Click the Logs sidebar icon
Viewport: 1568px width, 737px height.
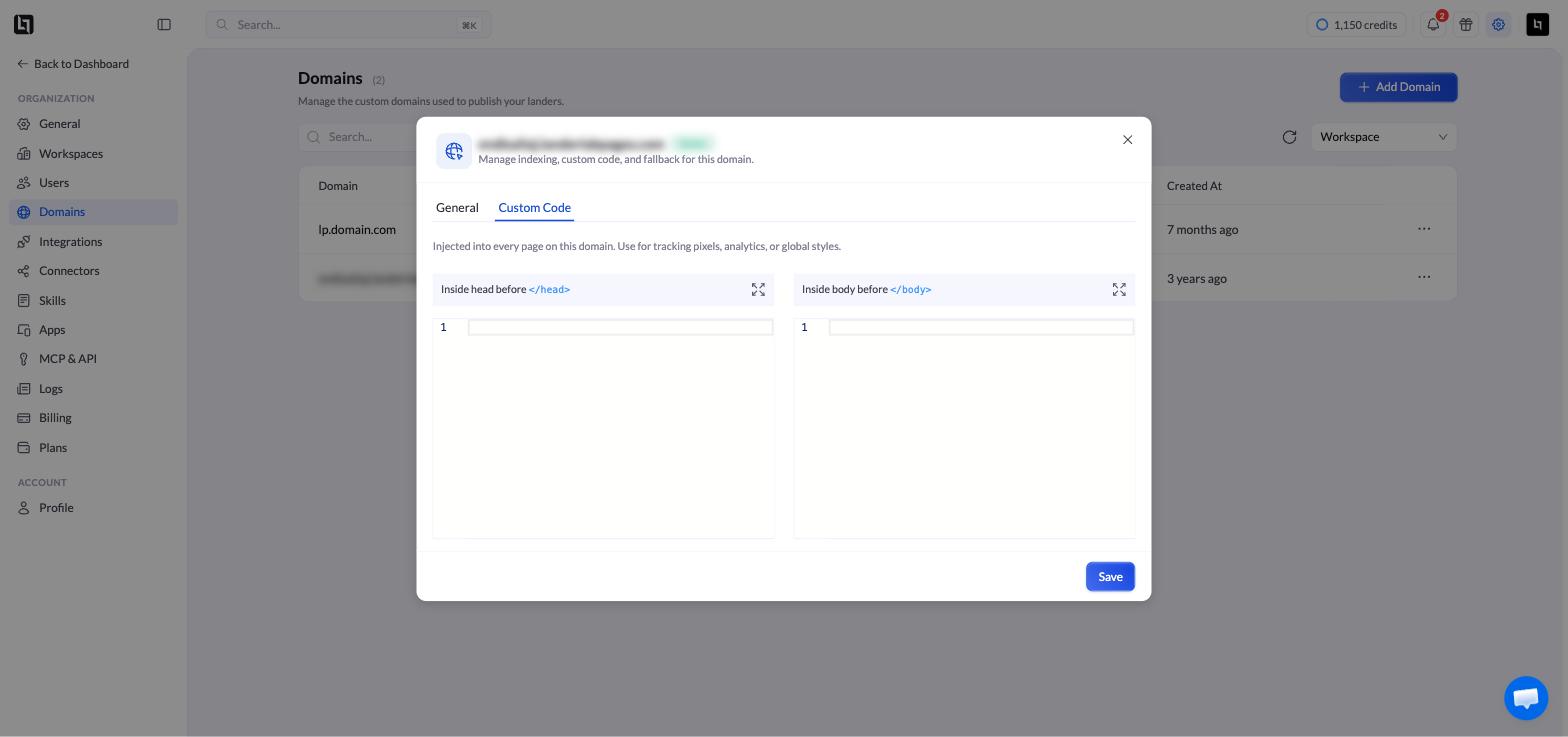click(x=24, y=389)
